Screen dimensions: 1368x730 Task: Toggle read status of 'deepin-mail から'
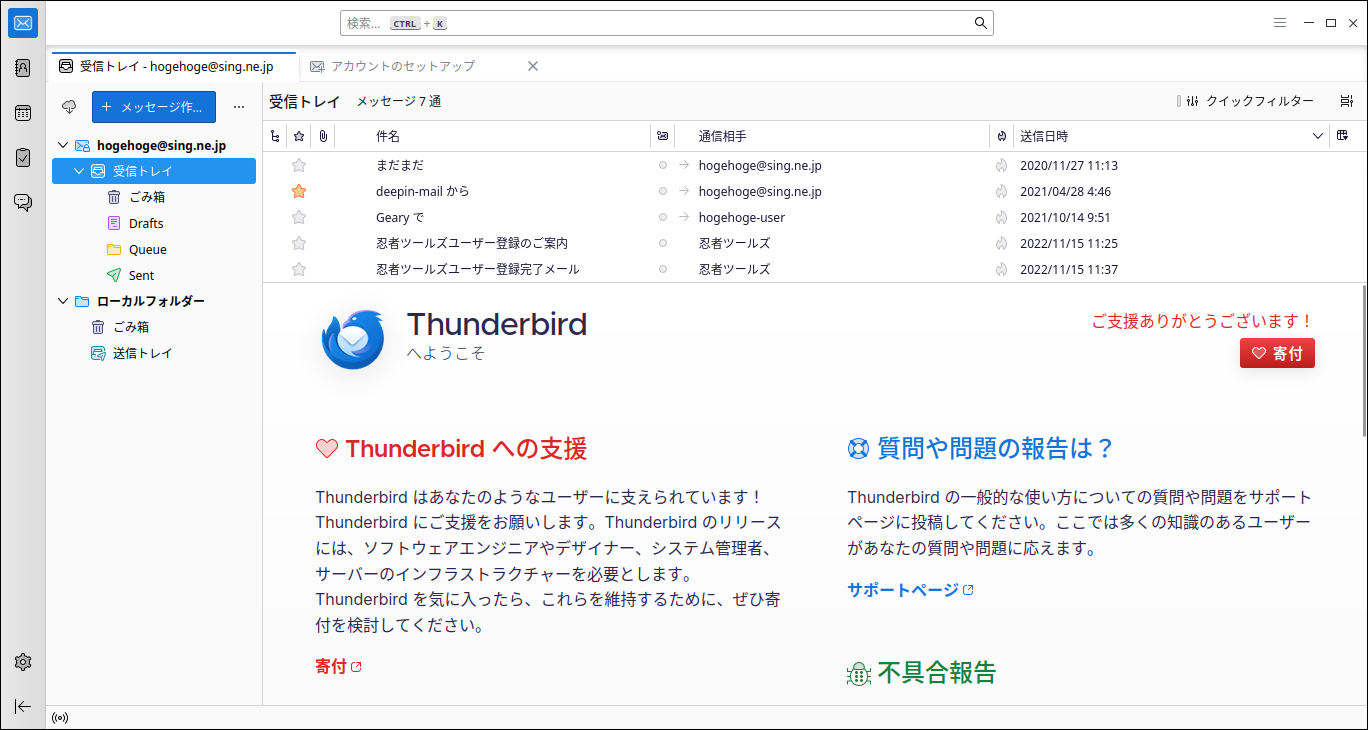[662, 191]
